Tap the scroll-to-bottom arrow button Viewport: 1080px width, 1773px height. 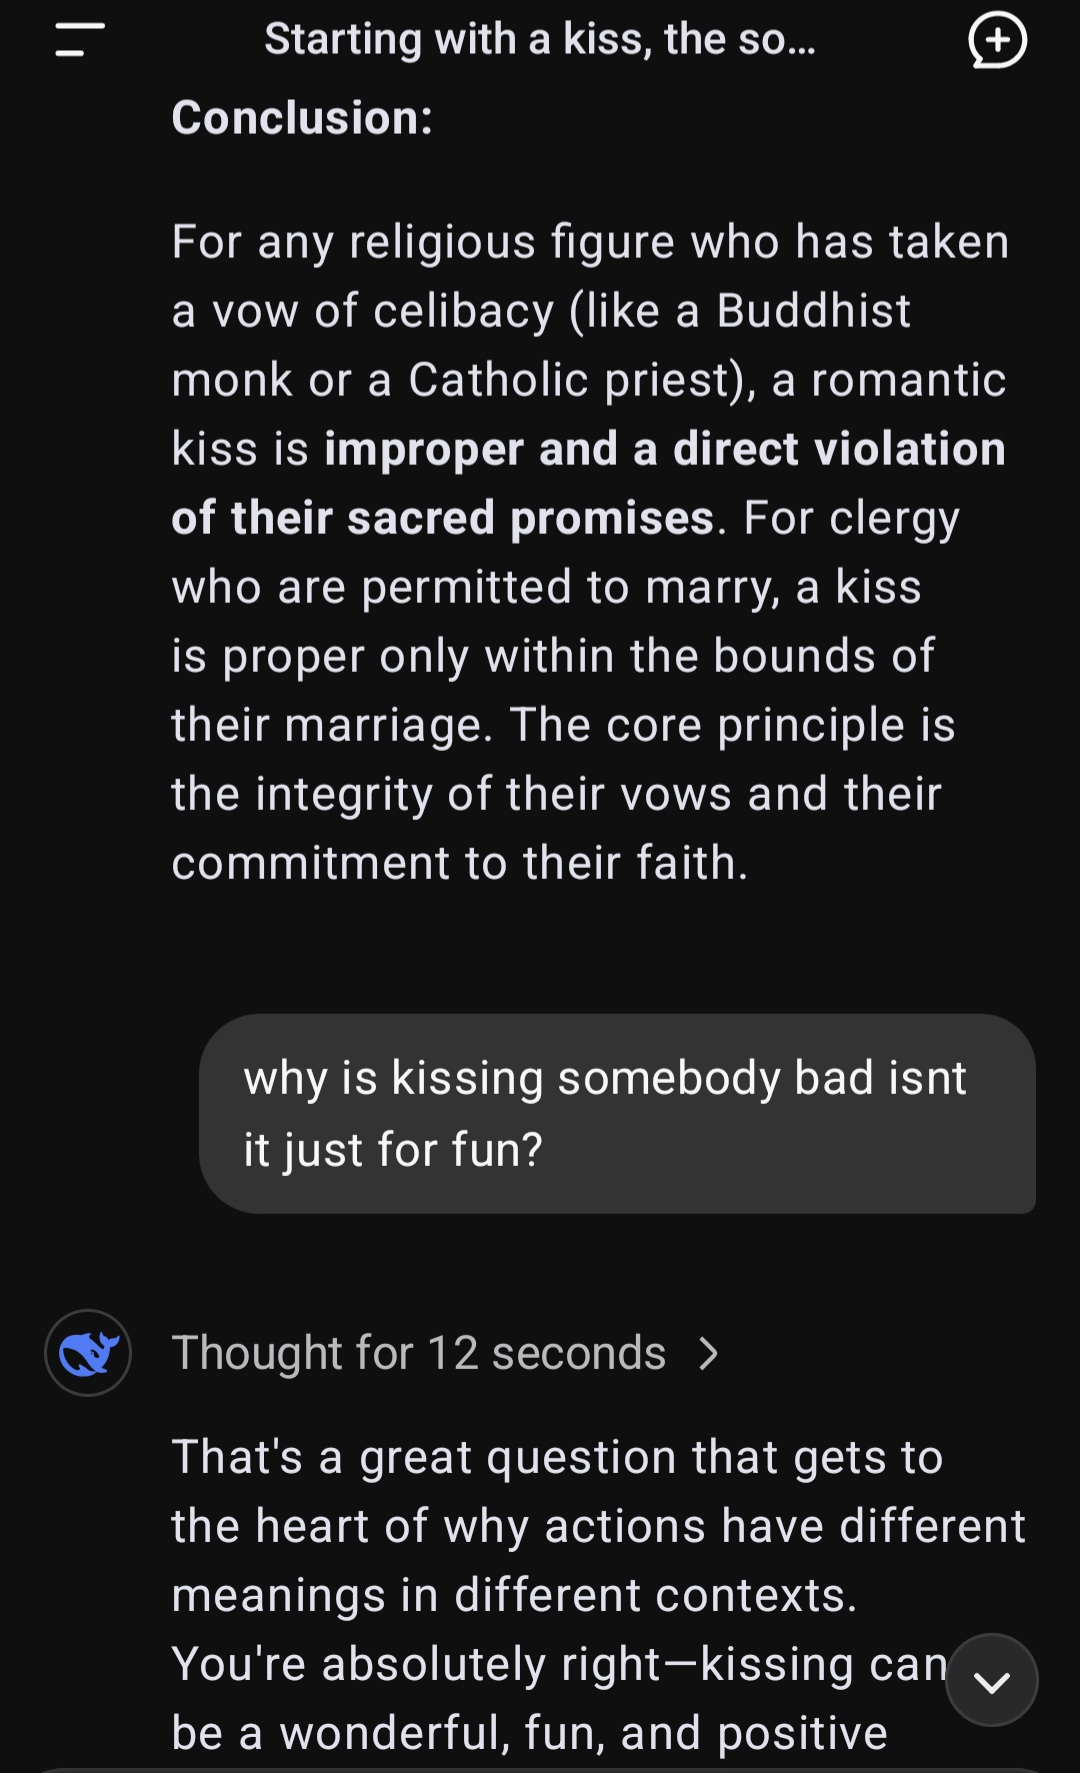tap(991, 1681)
